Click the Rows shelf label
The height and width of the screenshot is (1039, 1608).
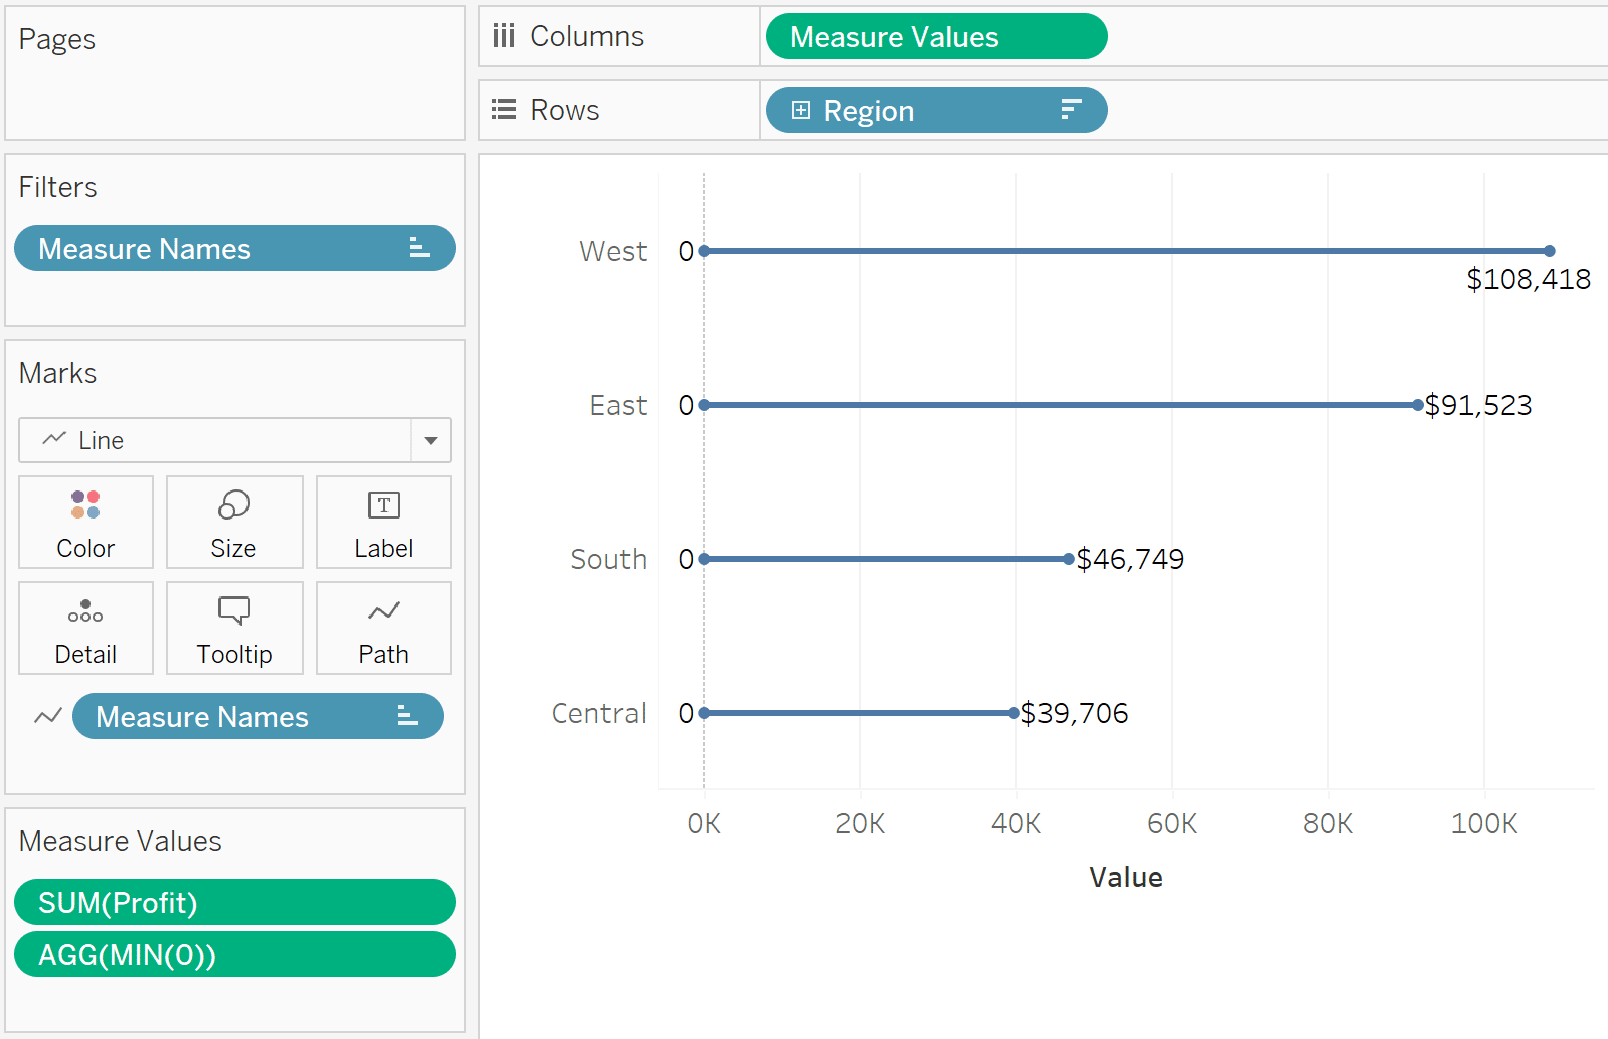(565, 110)
